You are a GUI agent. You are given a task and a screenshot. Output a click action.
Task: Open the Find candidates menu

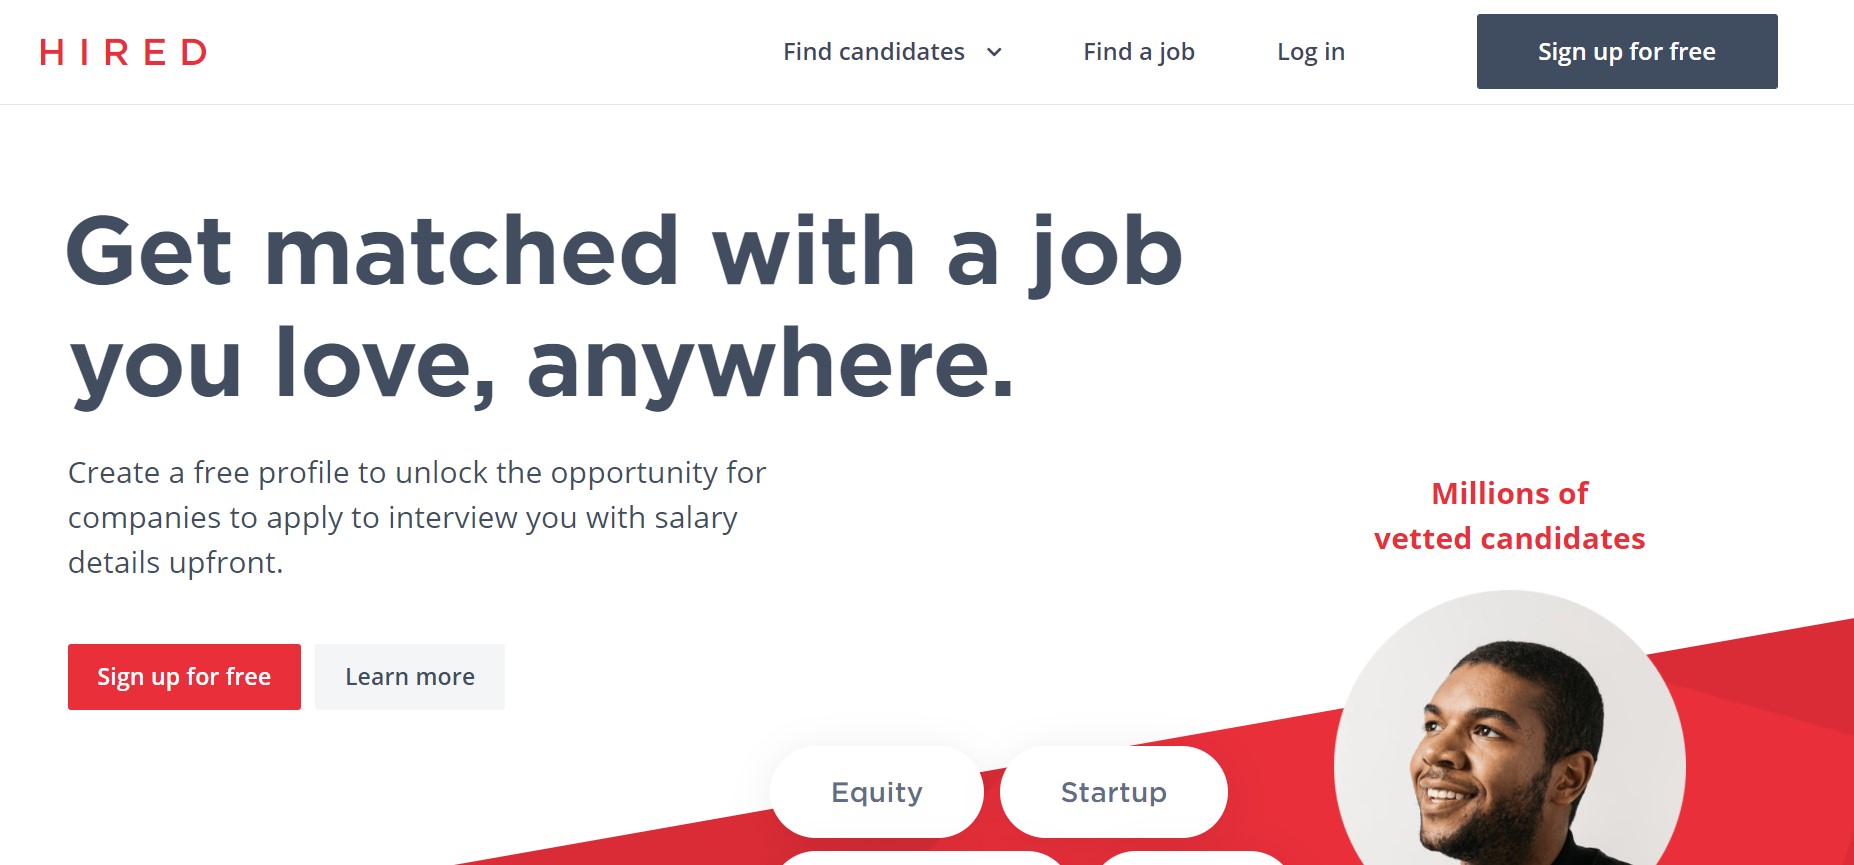pyautogui.click(x=874, y=52)
